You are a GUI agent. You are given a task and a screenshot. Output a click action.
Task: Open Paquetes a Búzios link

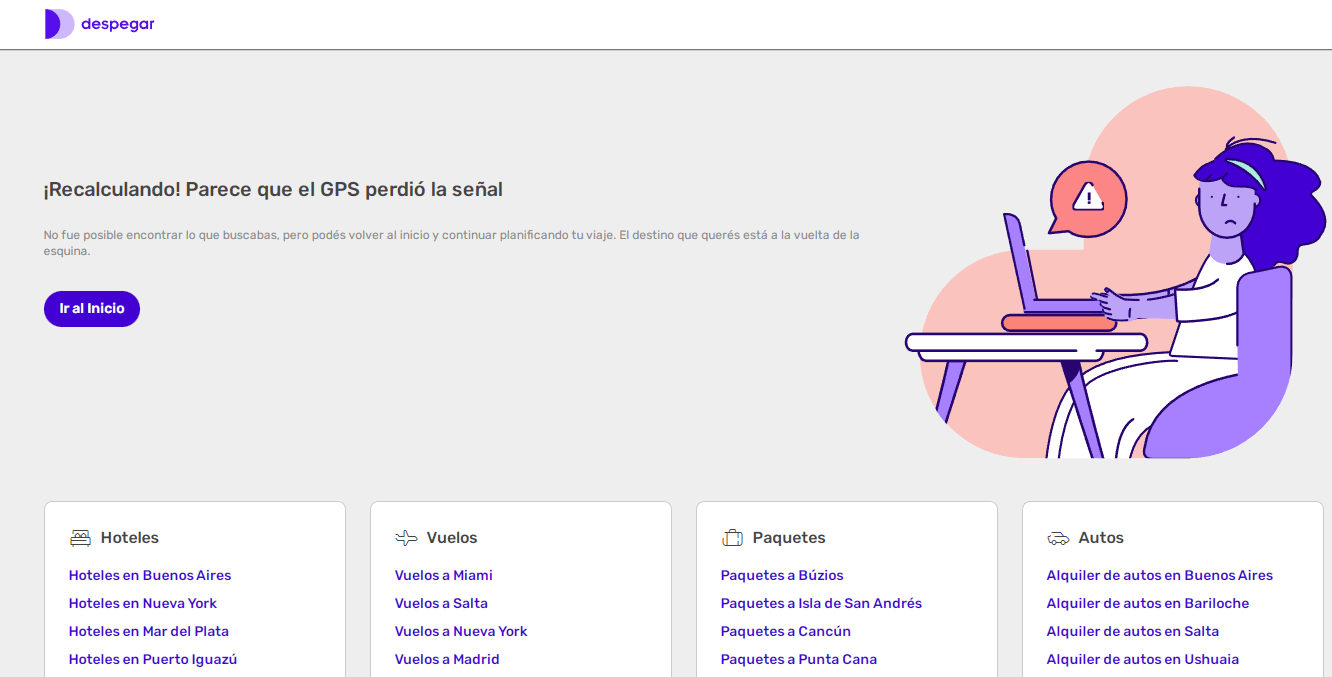tap(782, 575)
